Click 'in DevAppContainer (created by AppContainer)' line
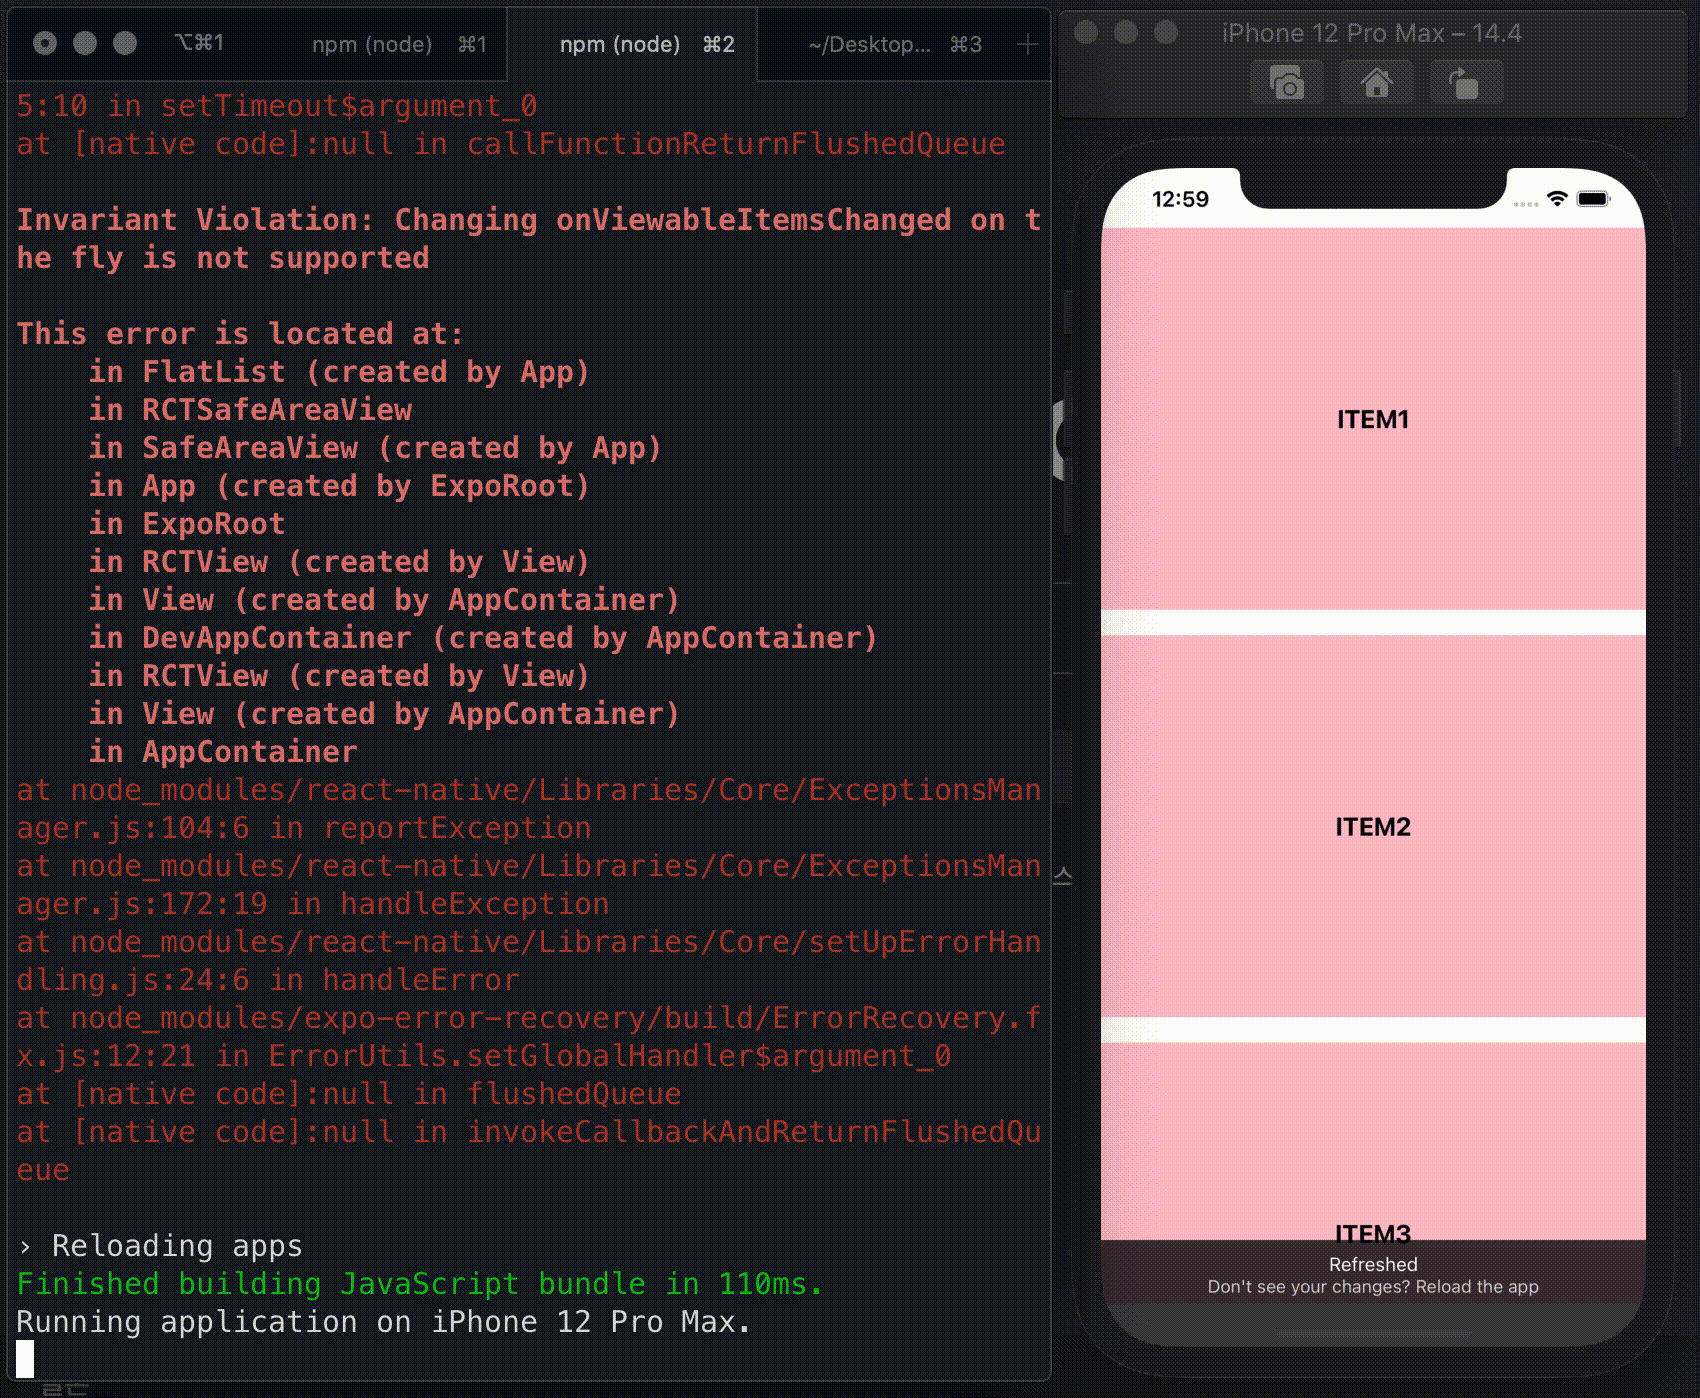The width and height of the screenshot is (1700, 1398). (x=483, y=637)
